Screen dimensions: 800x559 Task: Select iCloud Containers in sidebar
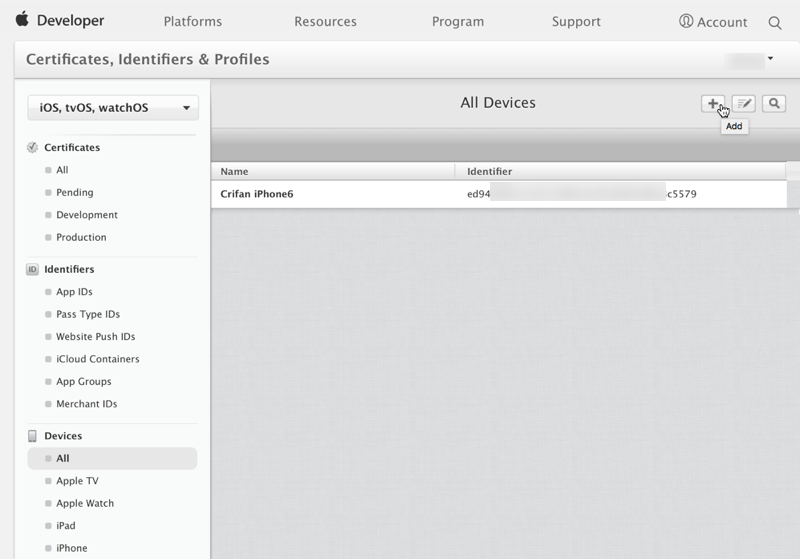97,359
